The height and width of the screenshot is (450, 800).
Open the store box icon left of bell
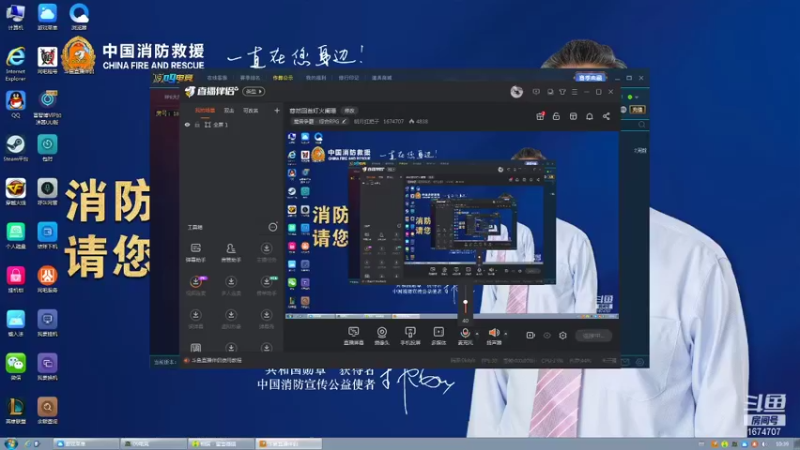tap(573, 116)
